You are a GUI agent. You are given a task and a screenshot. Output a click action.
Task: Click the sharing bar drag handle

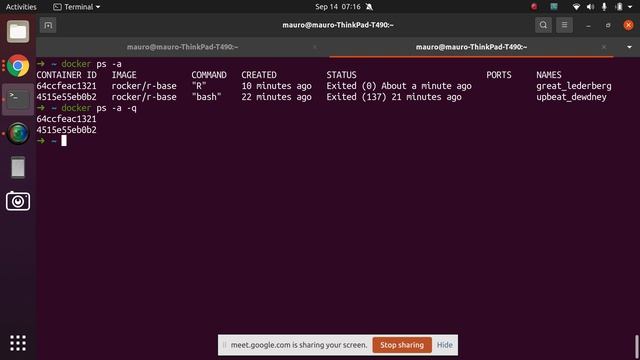click(x=224, y=345)
